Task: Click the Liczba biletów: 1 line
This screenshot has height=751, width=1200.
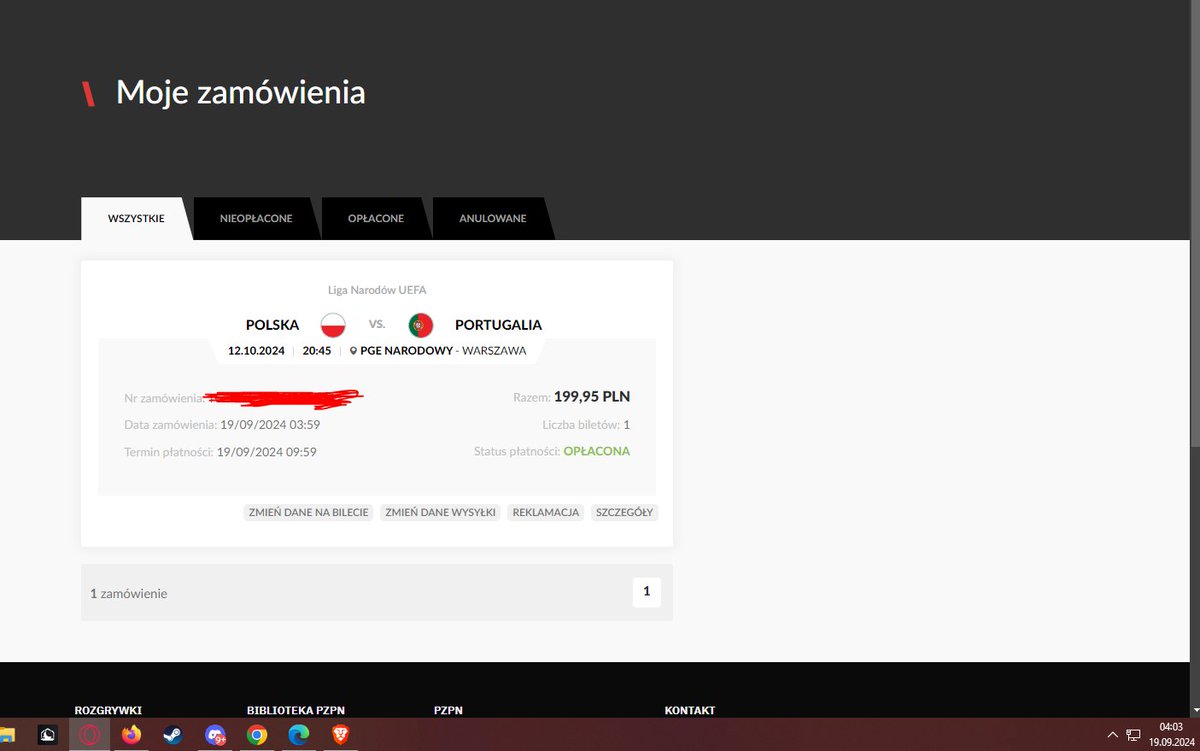Action: (585, 424)
